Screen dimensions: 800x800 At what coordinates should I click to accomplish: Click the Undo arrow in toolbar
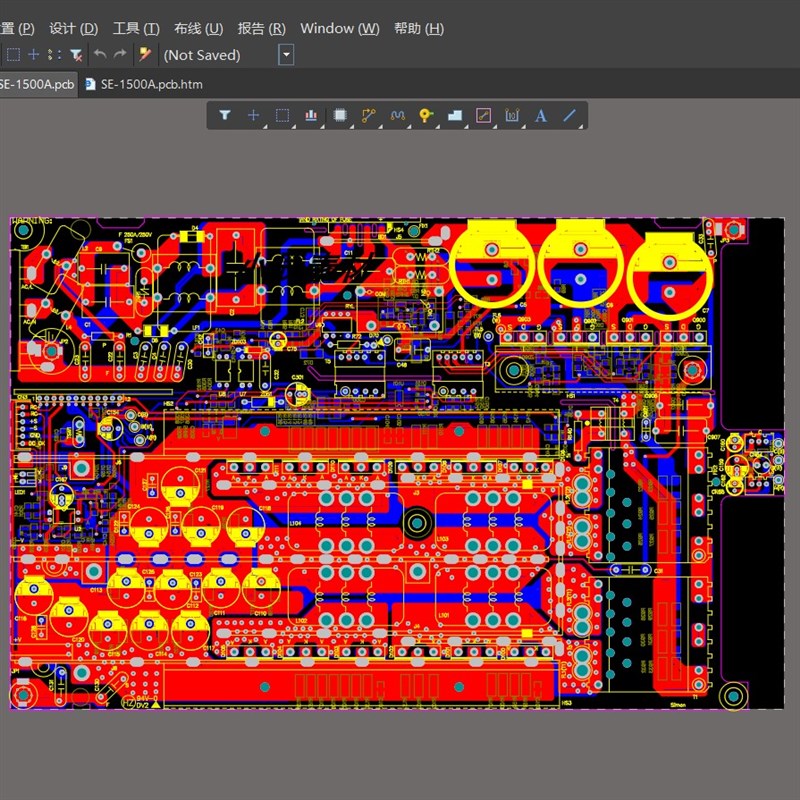100,55
